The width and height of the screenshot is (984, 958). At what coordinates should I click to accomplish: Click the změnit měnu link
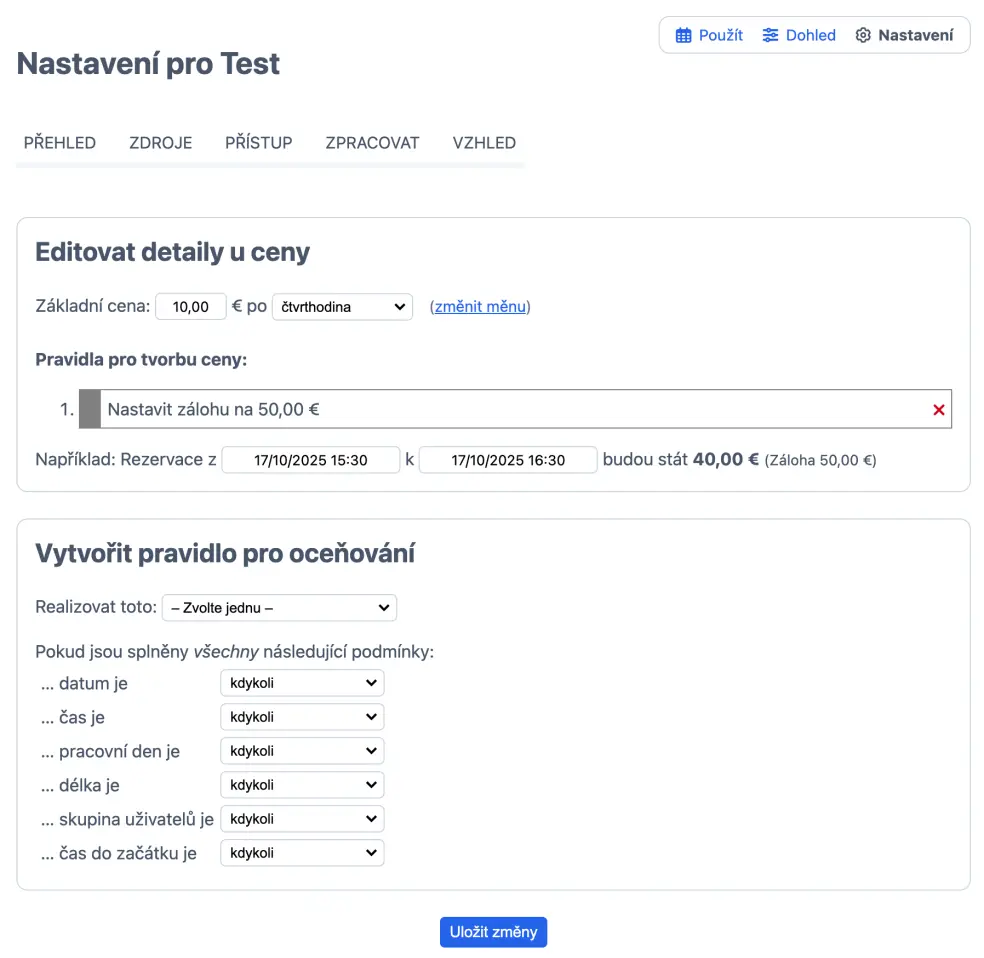coord(480,307)
